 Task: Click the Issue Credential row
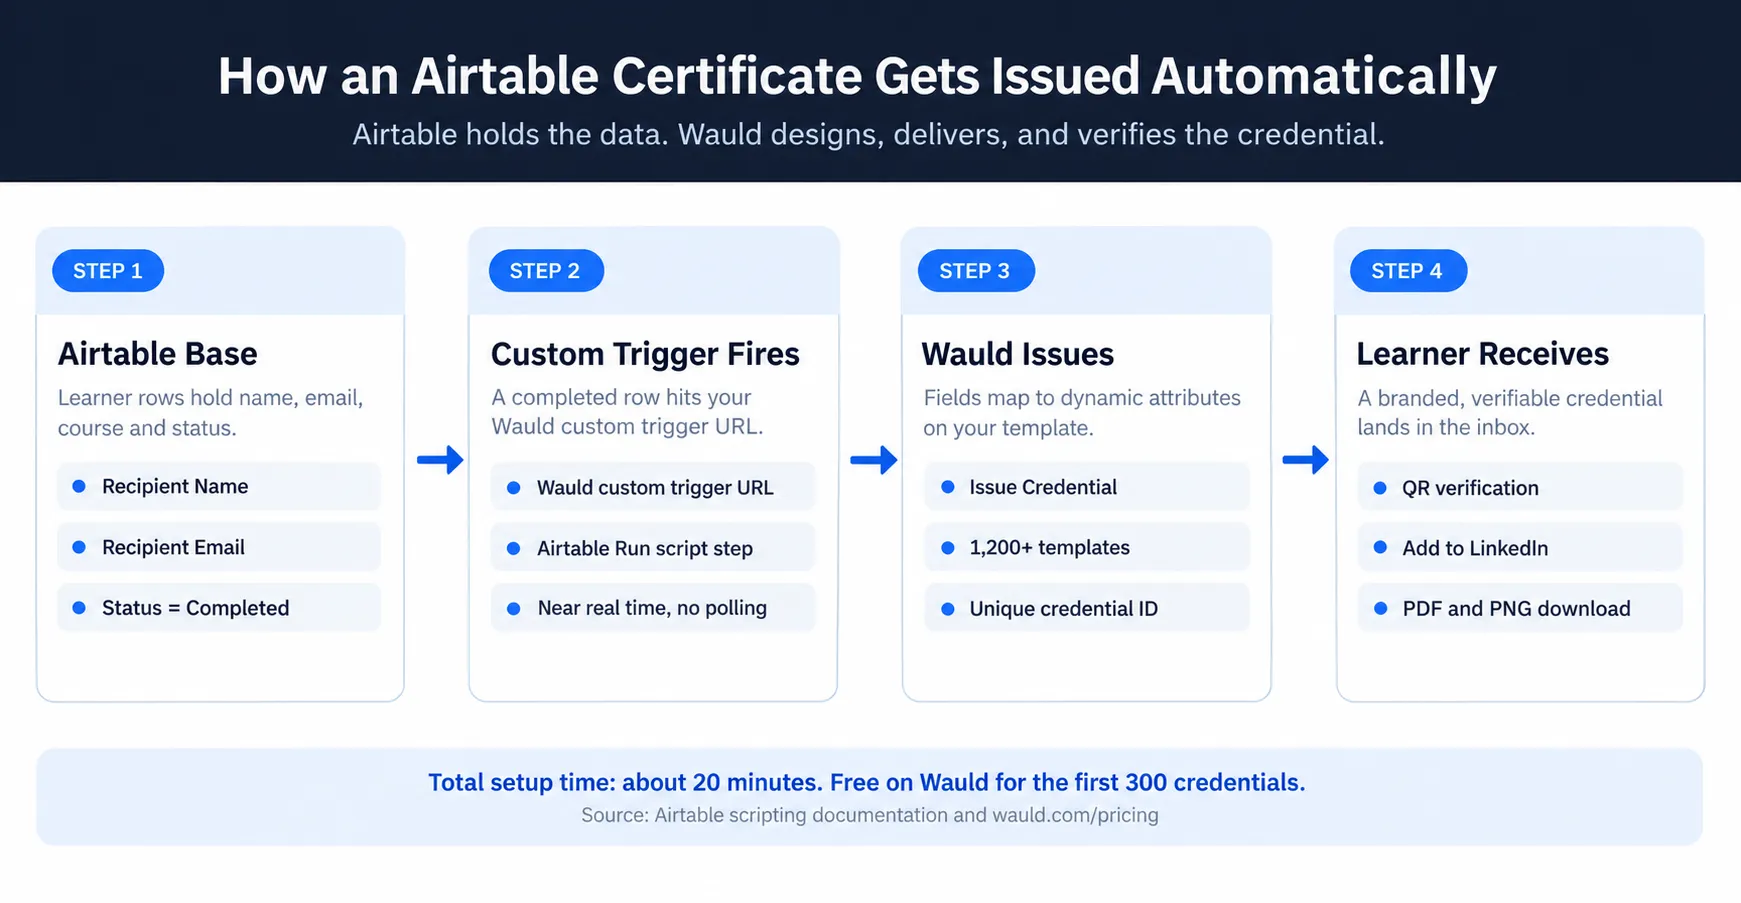click(x=1087, y=487)
